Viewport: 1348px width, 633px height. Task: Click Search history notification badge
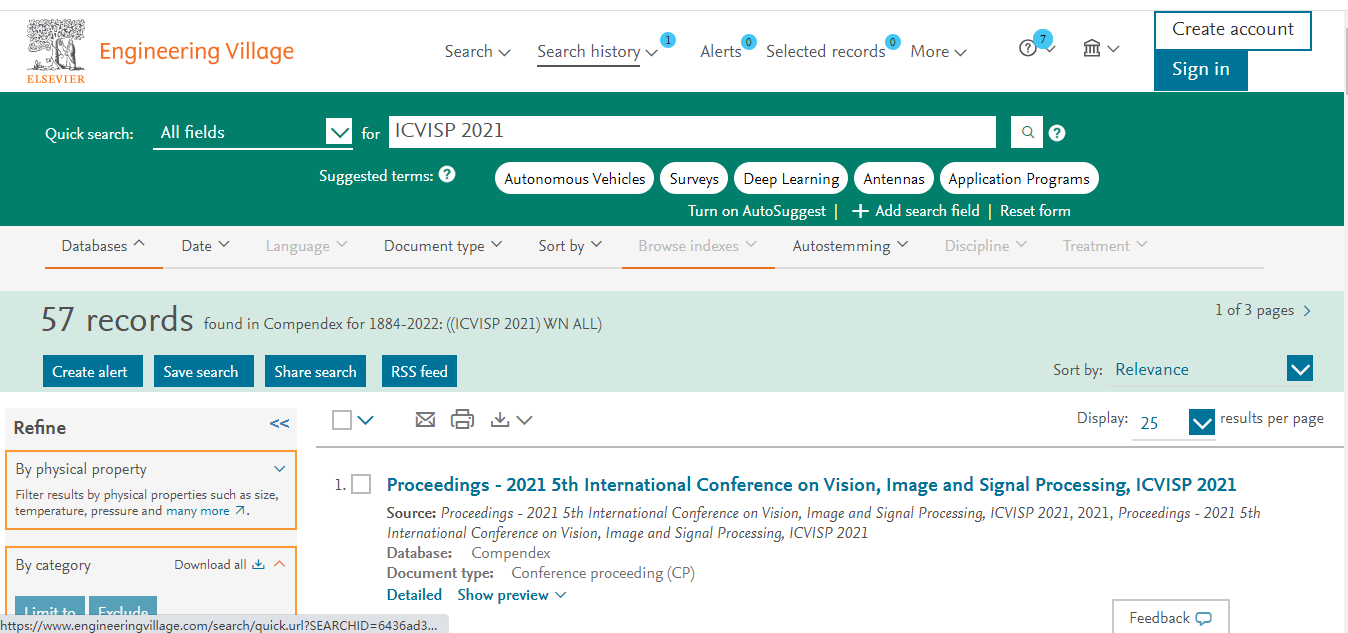(x=668, y=40)
